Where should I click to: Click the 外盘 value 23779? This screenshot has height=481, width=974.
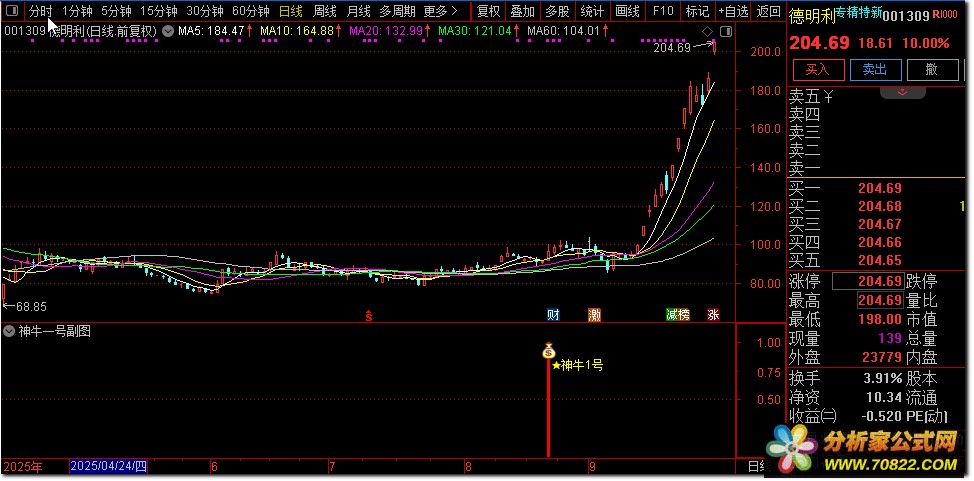pyautogui.click(x=883, y=357)
